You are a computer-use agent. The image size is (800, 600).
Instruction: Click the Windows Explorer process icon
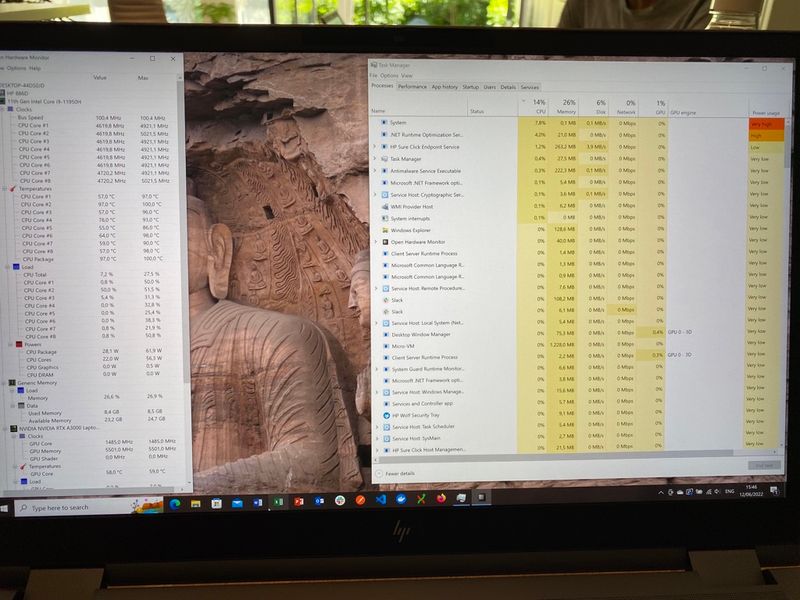coord(385,230)
